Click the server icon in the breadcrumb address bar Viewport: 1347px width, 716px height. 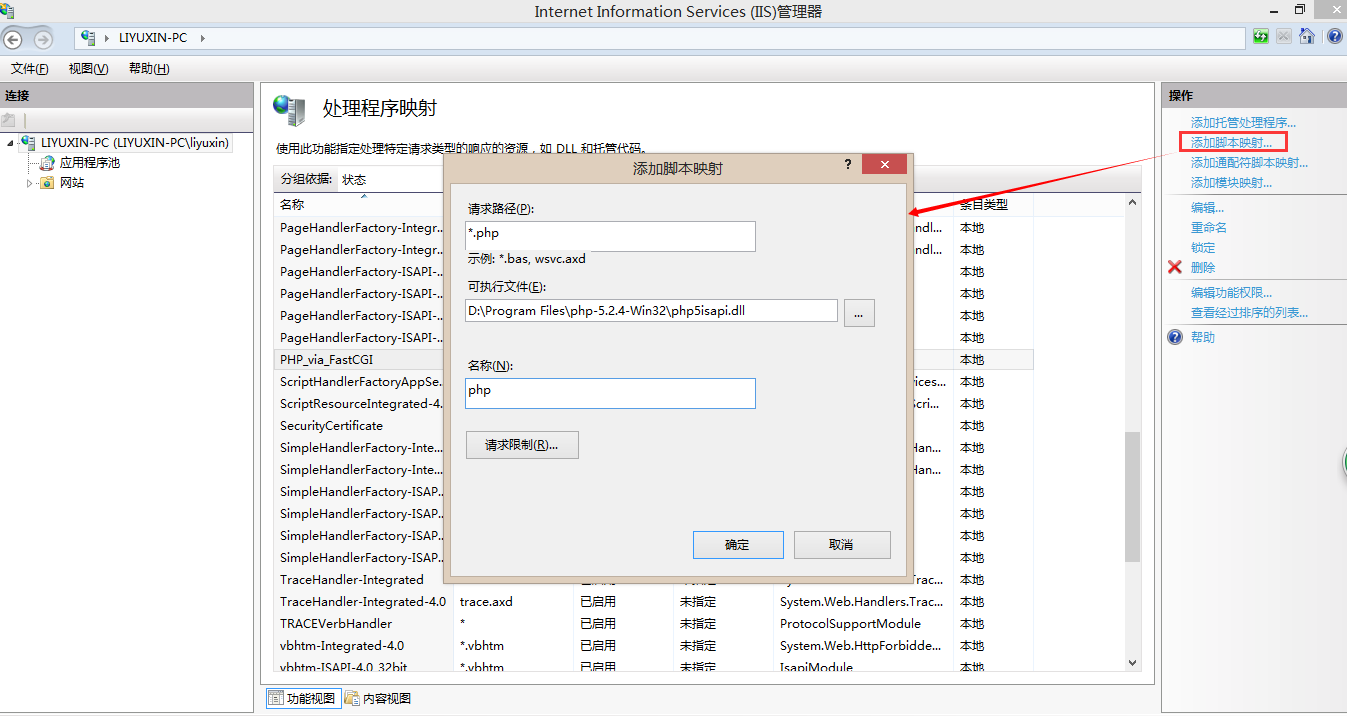coord(87,36)
